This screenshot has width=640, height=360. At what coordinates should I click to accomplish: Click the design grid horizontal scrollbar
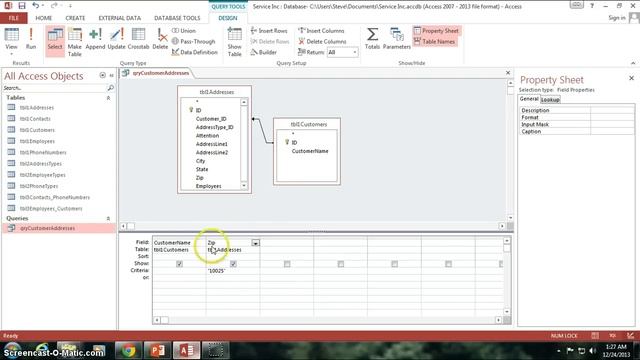pyautogui.click(x=327, y=320)
